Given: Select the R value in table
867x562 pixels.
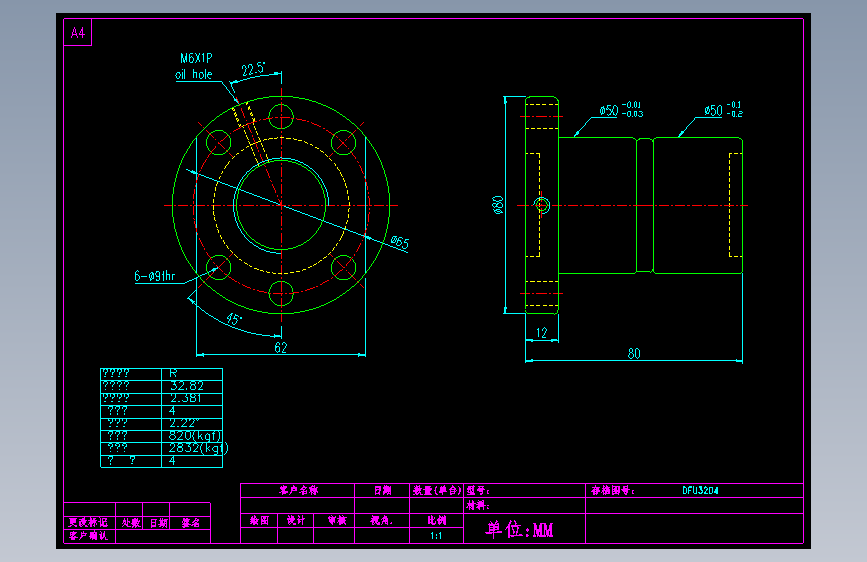Looking at the screenshot, I should click(173, 373).
